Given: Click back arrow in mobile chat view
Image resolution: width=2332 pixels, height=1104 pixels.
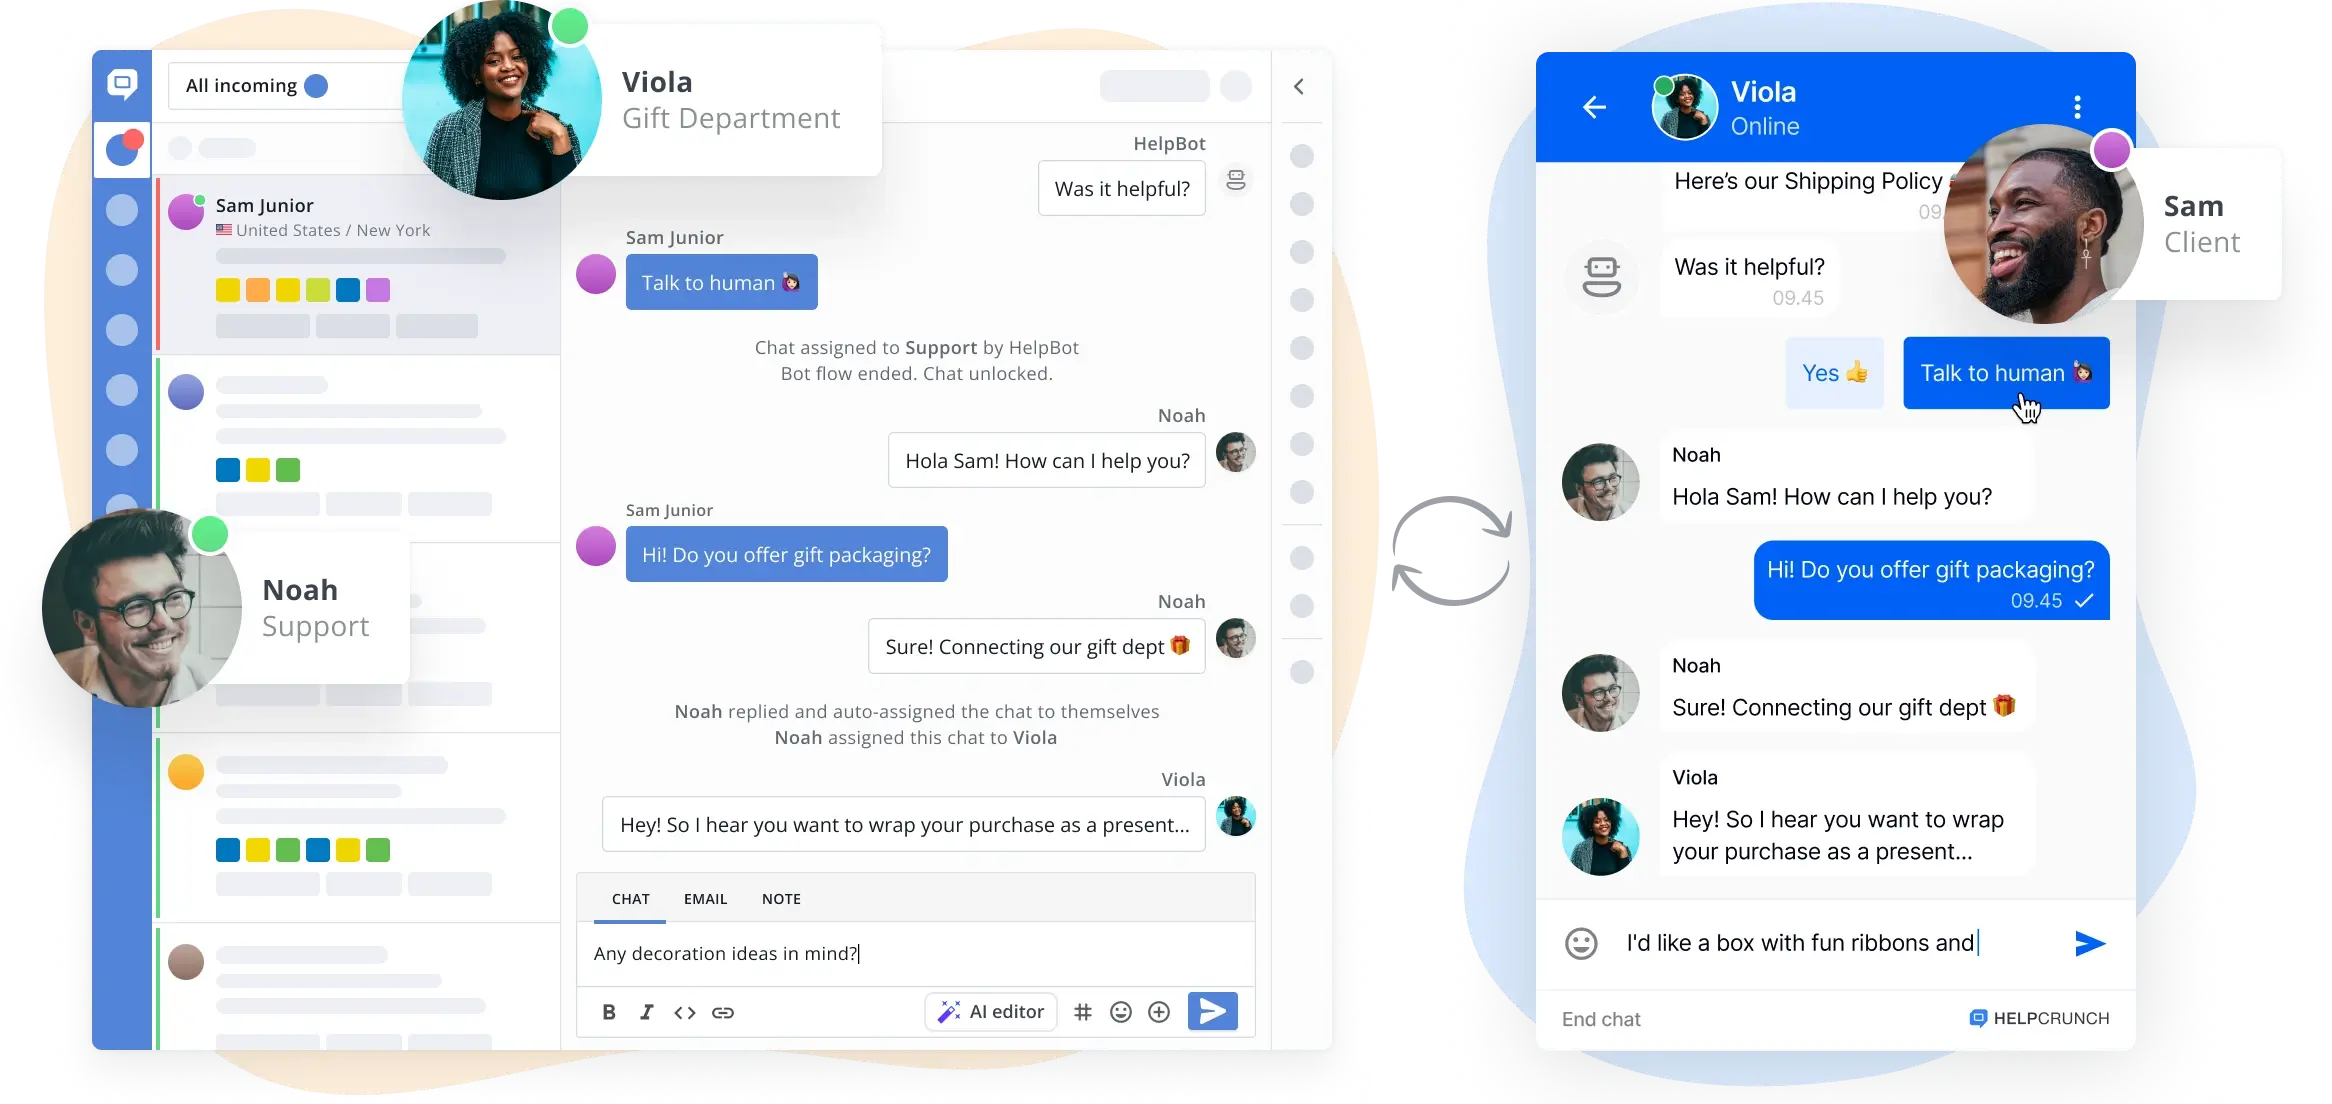Looking at the screenshot, I should click(x=1596, y=106).
